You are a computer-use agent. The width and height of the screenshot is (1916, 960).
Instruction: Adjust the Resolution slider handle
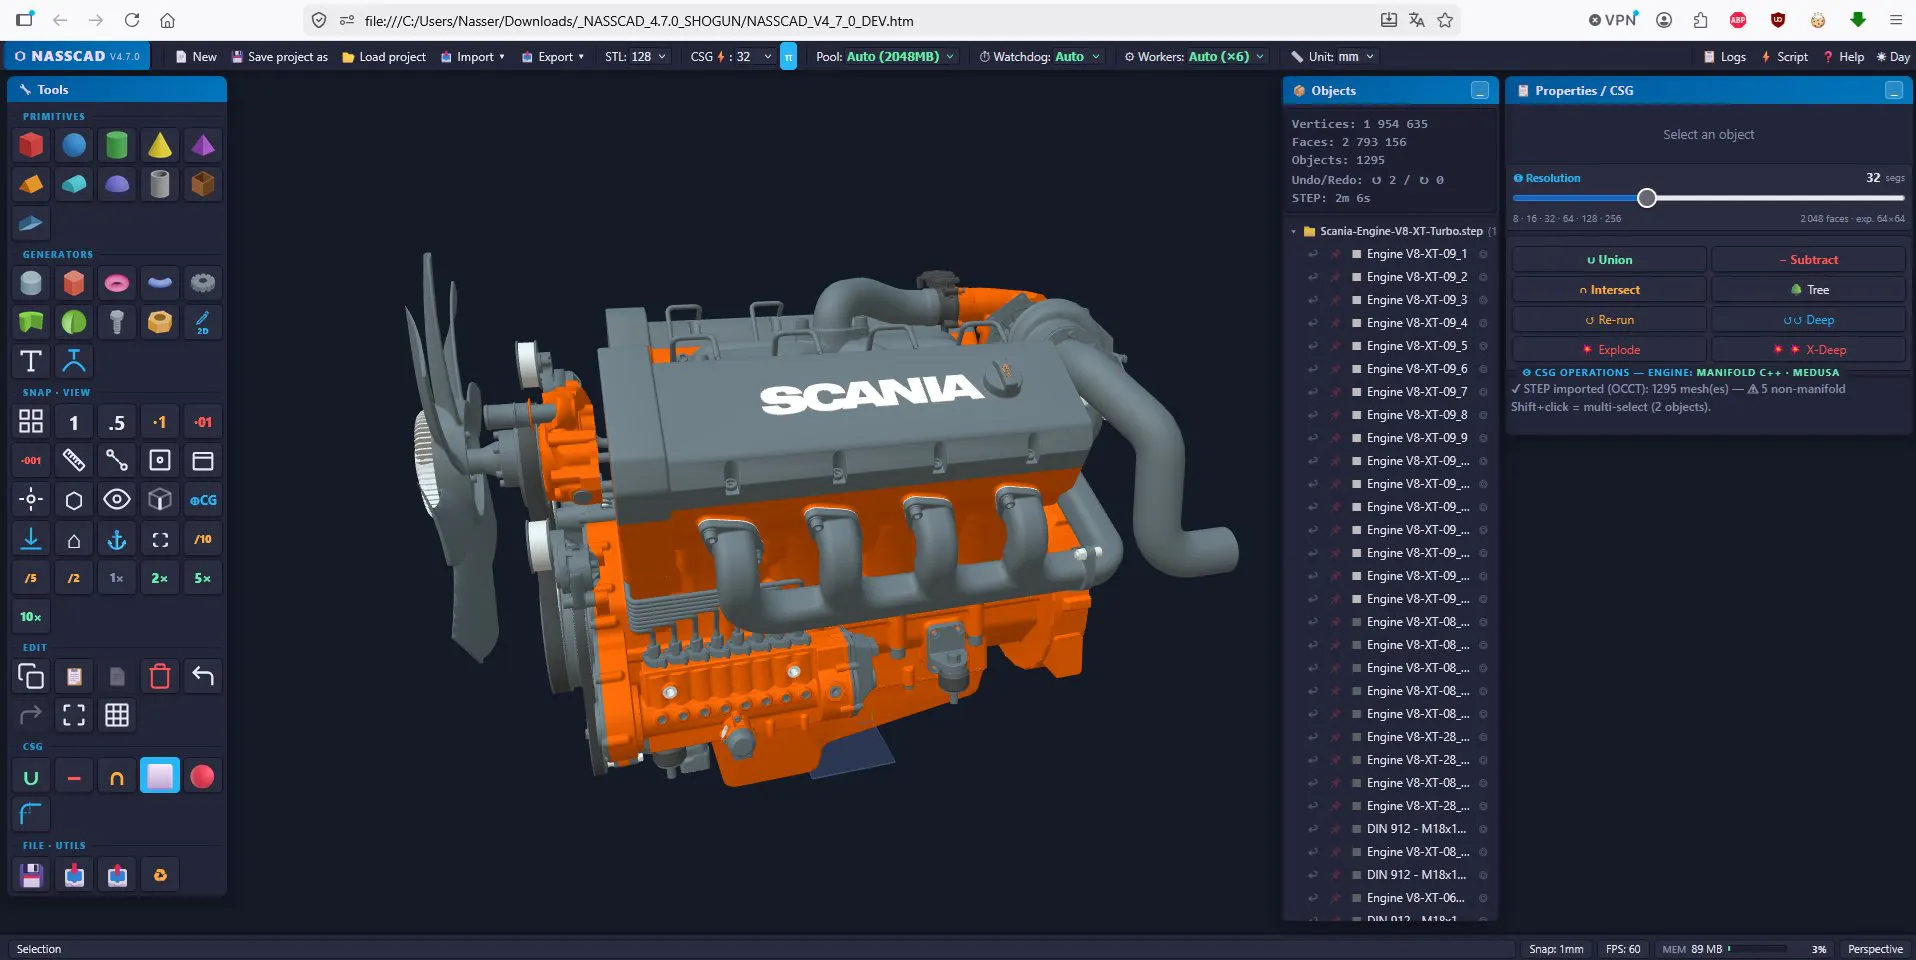tap(1647, 198)
